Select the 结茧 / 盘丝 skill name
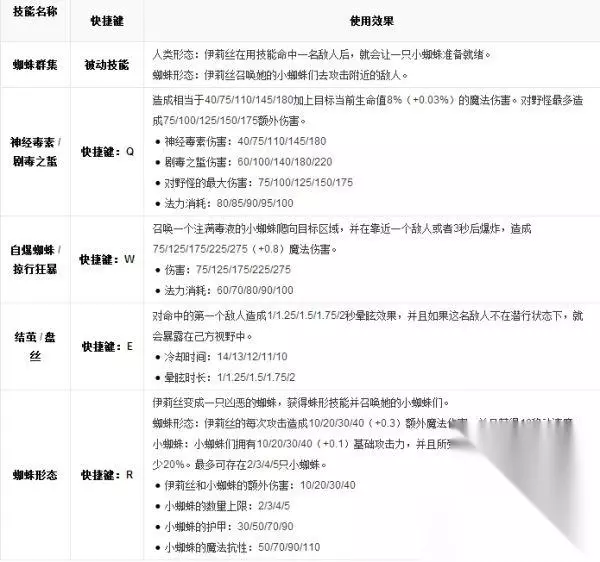 tap(35, 347)
